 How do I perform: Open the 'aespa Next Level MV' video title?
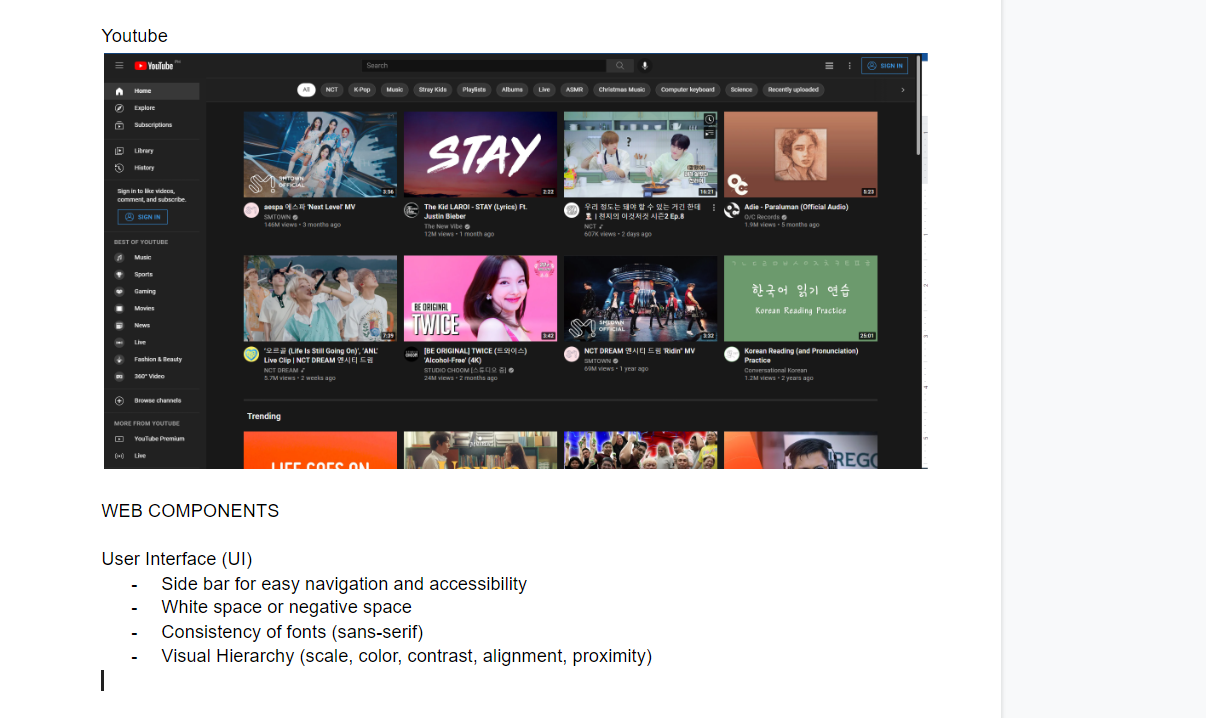(x=310, y=207)
